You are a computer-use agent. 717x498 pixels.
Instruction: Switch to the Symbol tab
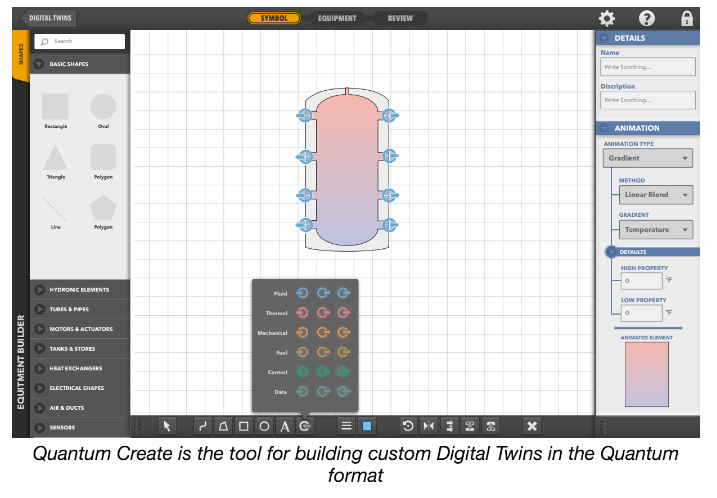(274, 18)
